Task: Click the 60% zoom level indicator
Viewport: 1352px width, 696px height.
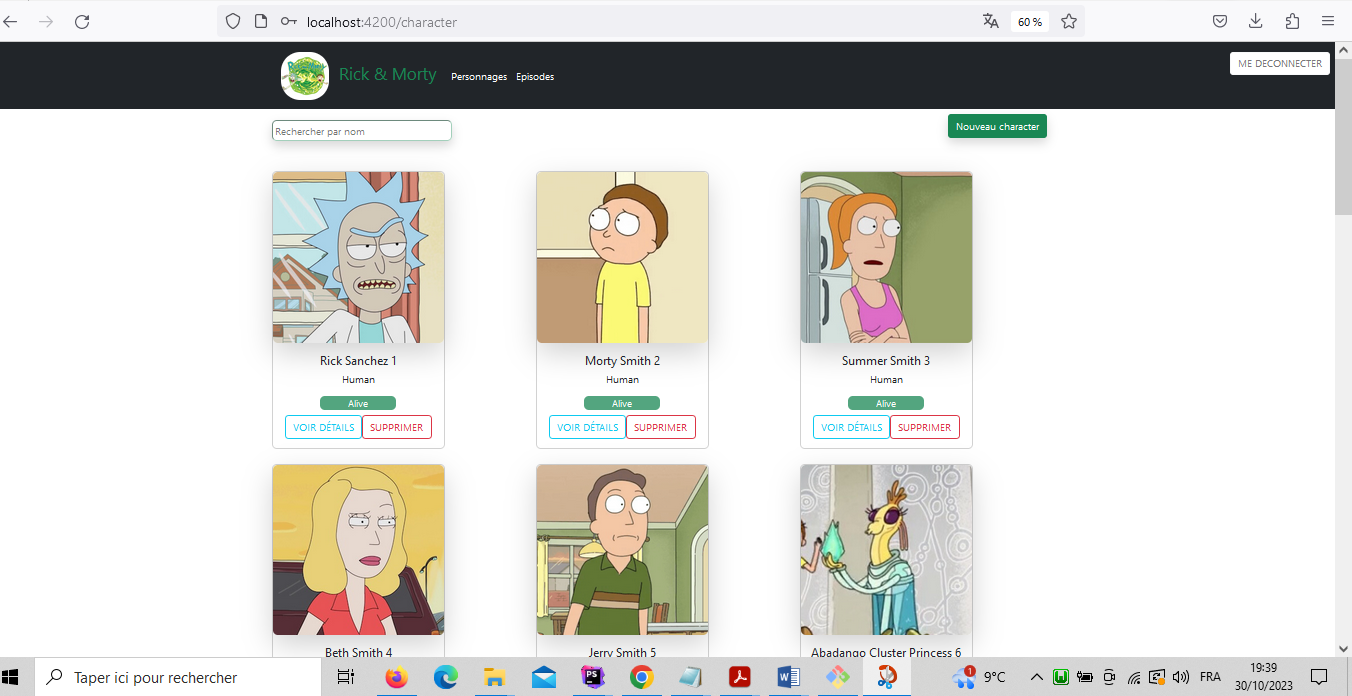Action: [1030, 21]
